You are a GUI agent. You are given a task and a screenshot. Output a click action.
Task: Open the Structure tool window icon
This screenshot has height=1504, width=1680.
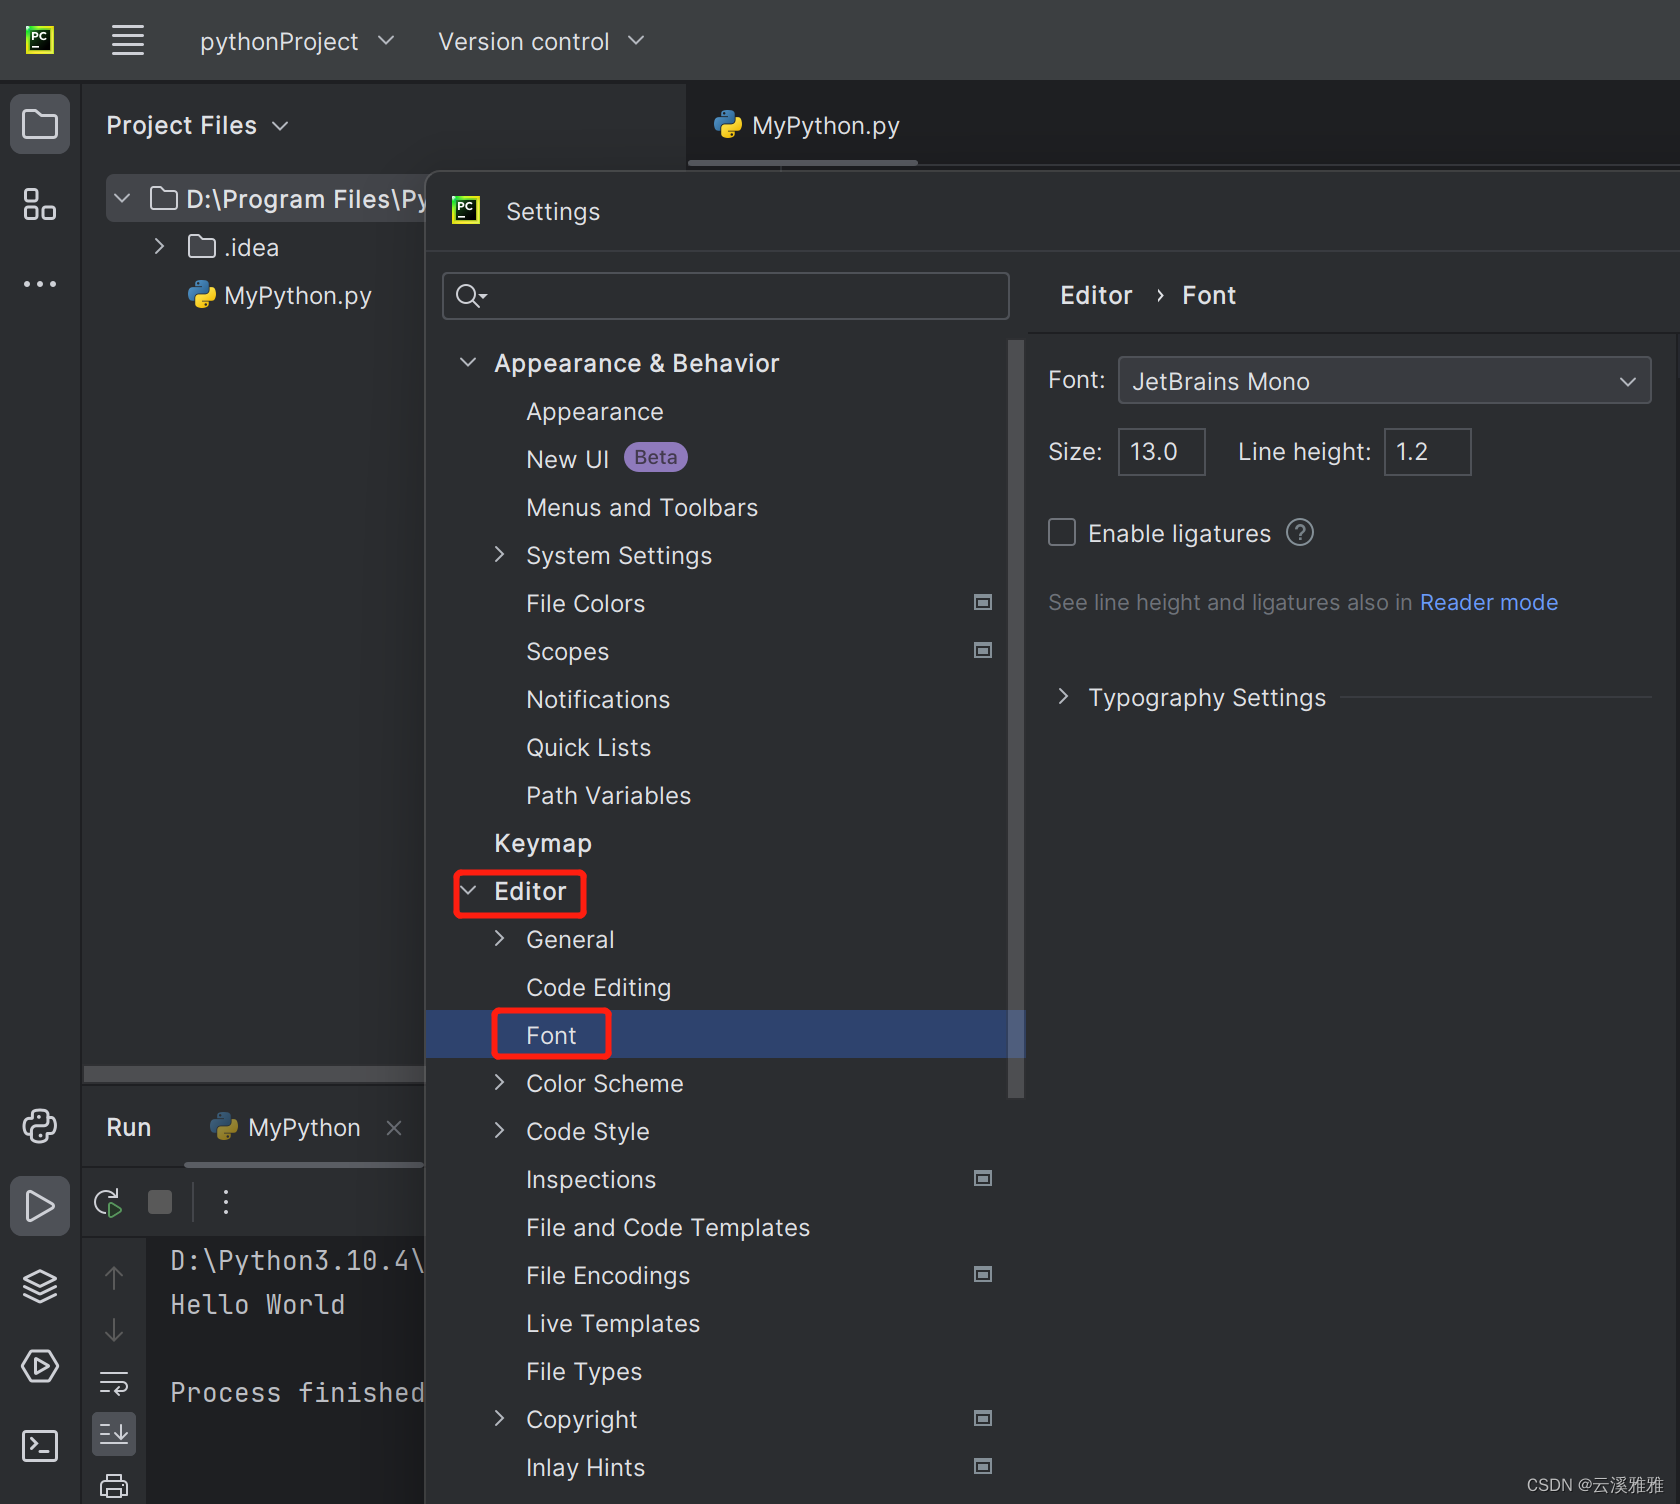pyautogui.click(x=40, y=204)
